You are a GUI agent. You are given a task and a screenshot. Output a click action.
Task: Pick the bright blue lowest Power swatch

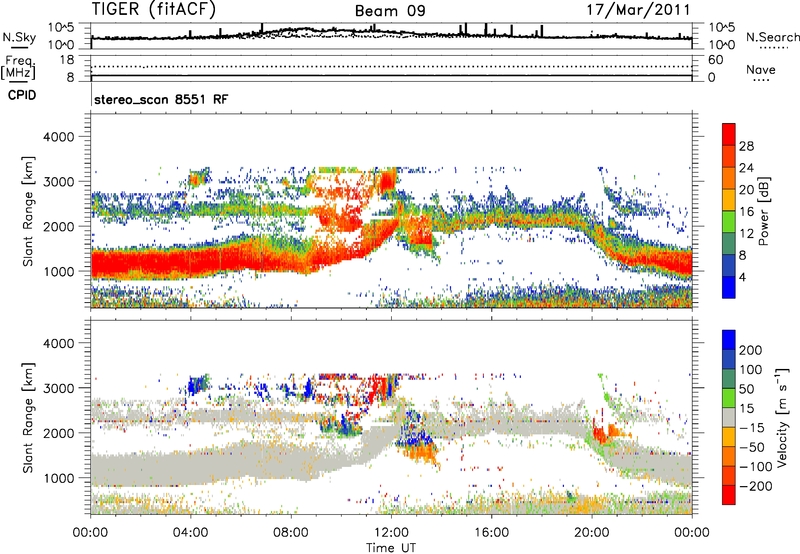coord(729,287)
